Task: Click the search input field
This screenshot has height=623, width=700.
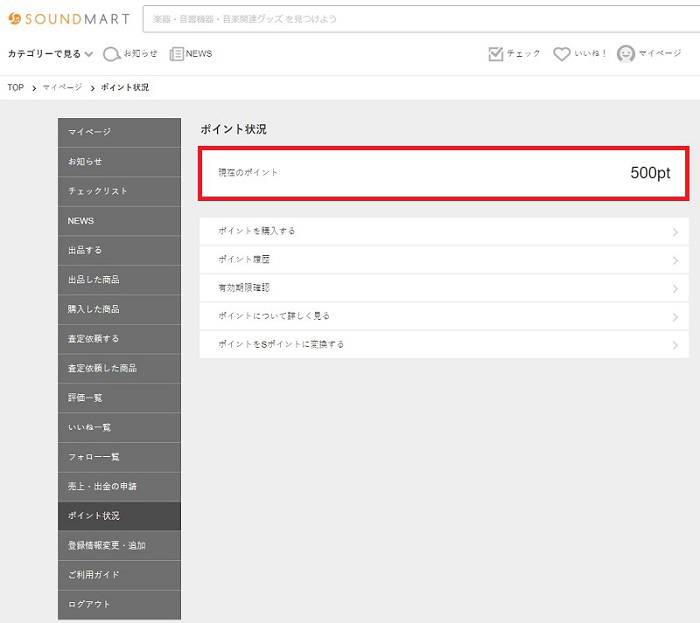Action: (x=420, y=18)
